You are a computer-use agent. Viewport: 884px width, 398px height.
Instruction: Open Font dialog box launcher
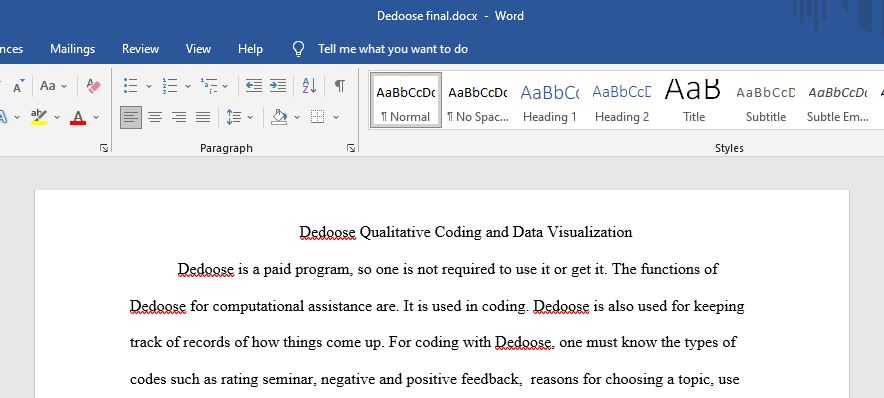[104, 148]
